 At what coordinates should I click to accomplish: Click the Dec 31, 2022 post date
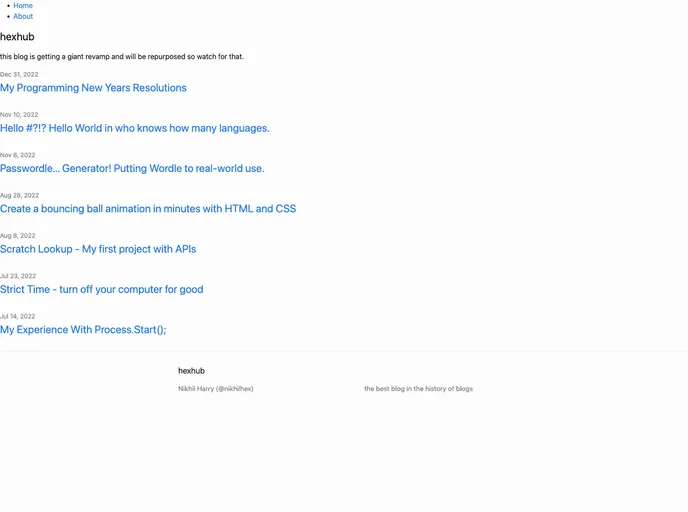click(x=19, y=75)
